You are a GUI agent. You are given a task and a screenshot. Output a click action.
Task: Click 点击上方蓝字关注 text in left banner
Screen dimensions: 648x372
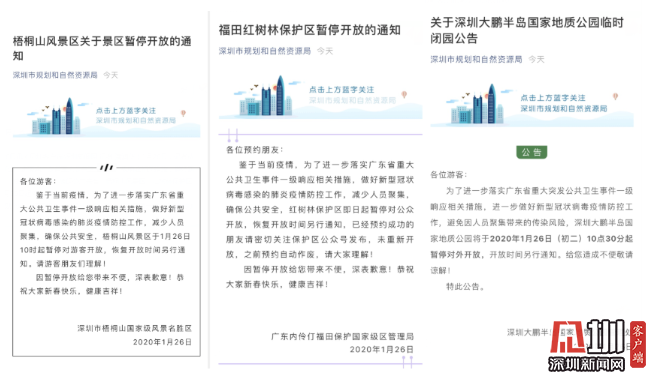[x=126, y=111]
